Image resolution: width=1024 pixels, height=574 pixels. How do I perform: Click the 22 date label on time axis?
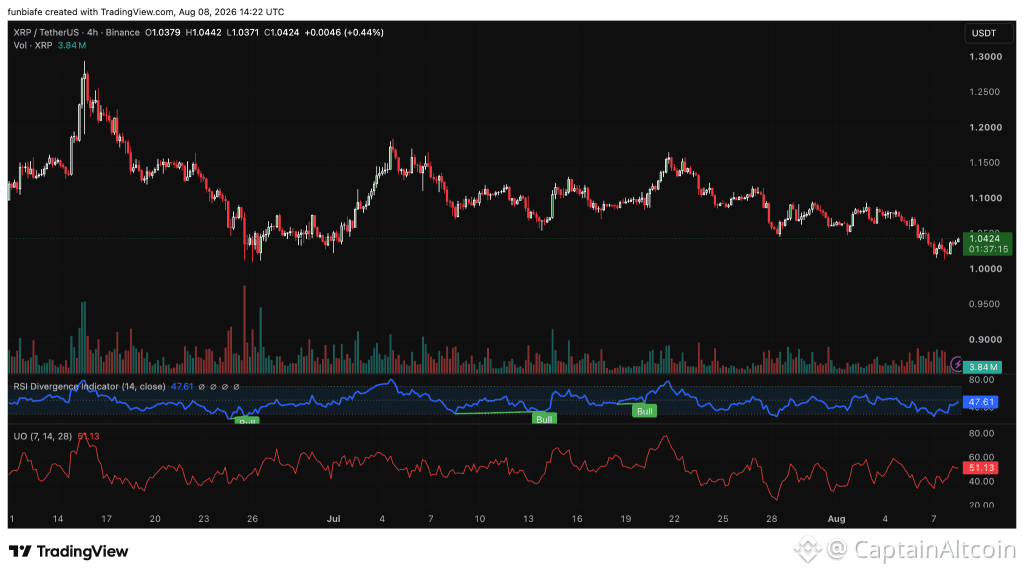click(x=675, y=519)
